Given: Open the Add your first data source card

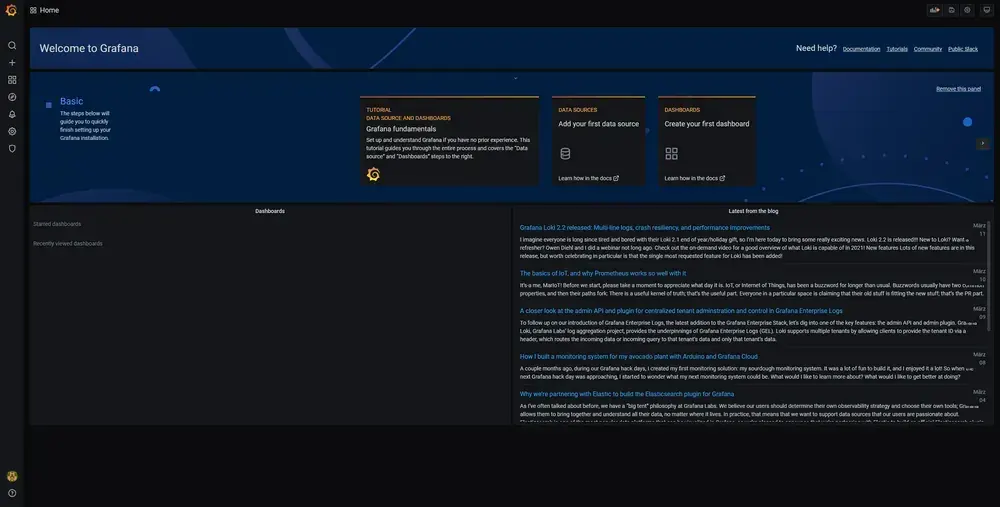Looking at the screenshot, I should 598,140.
